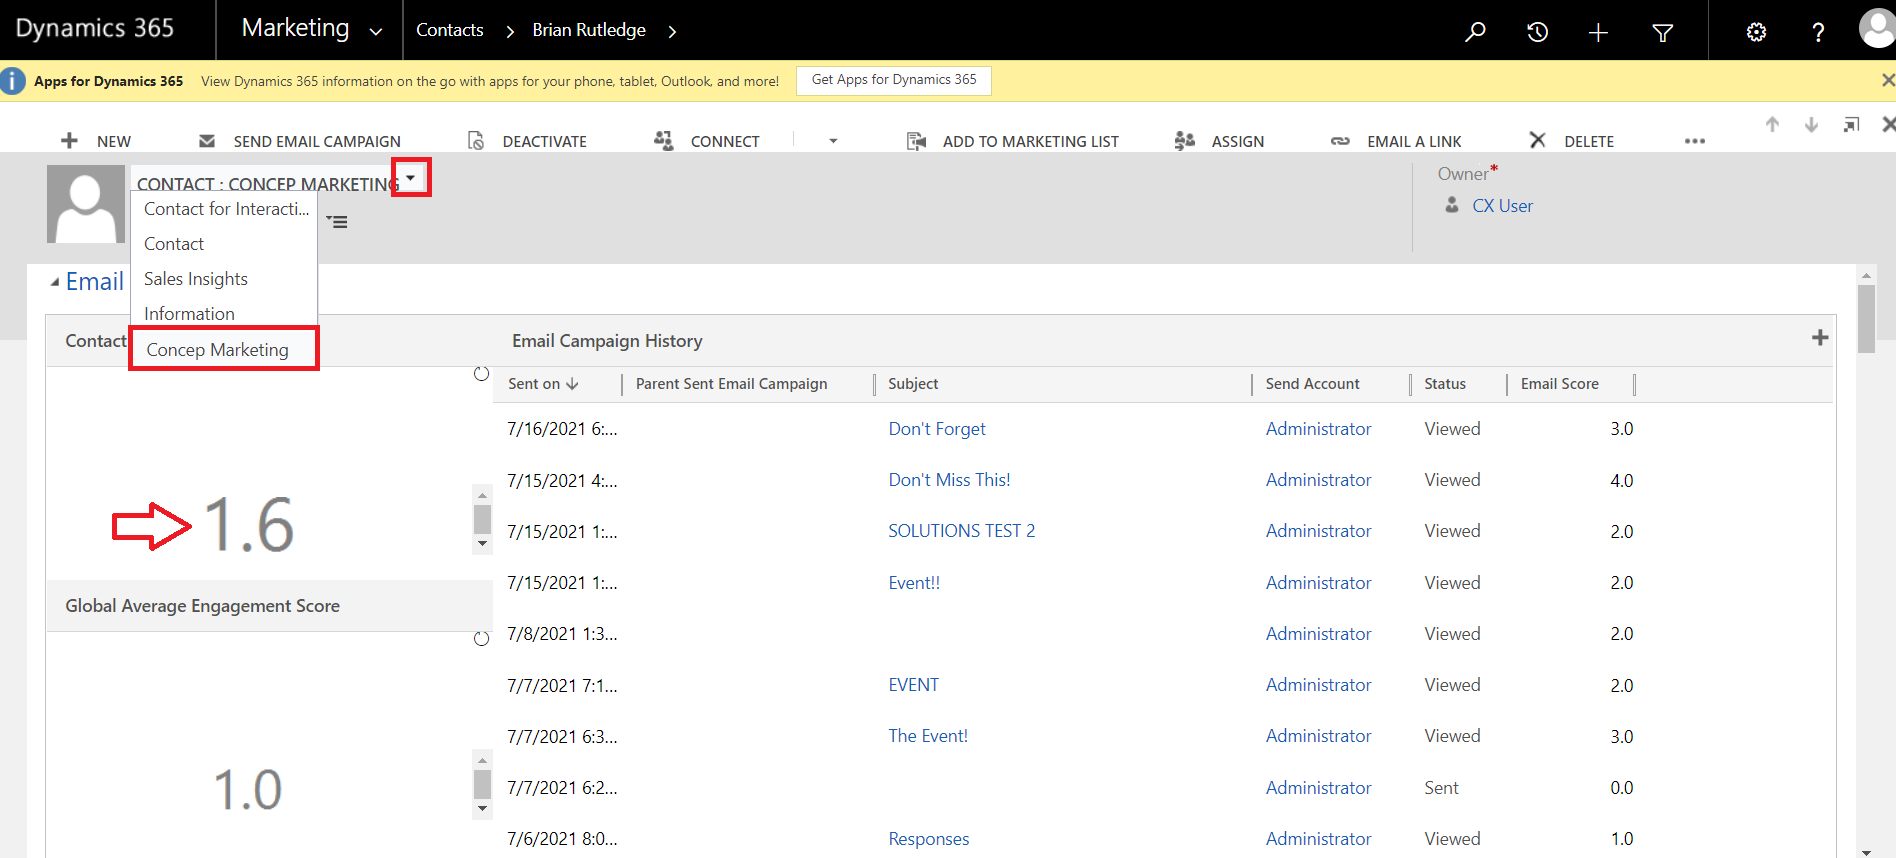The image size is (1896, 858).
Task: Open Responses subject link
Action: 928,839
